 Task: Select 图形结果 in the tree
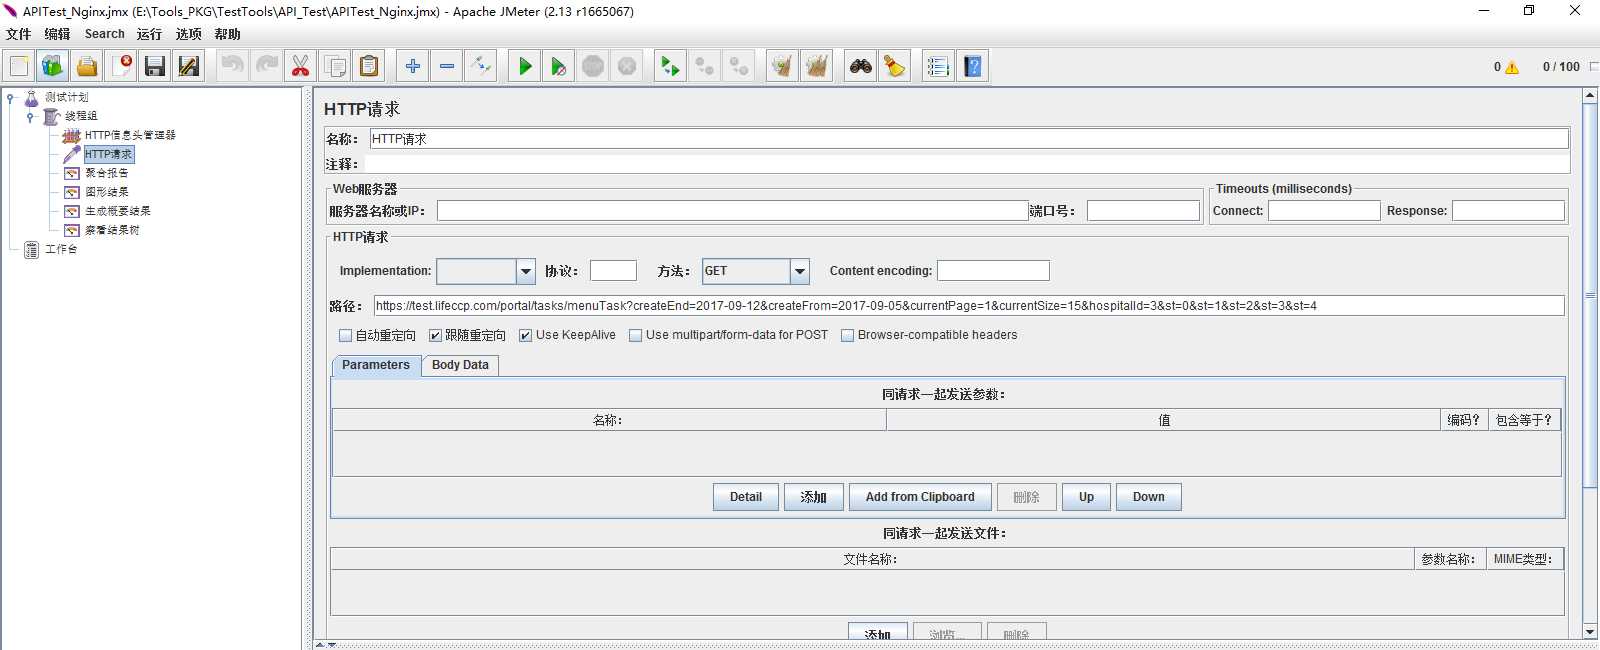coord(107,192)
